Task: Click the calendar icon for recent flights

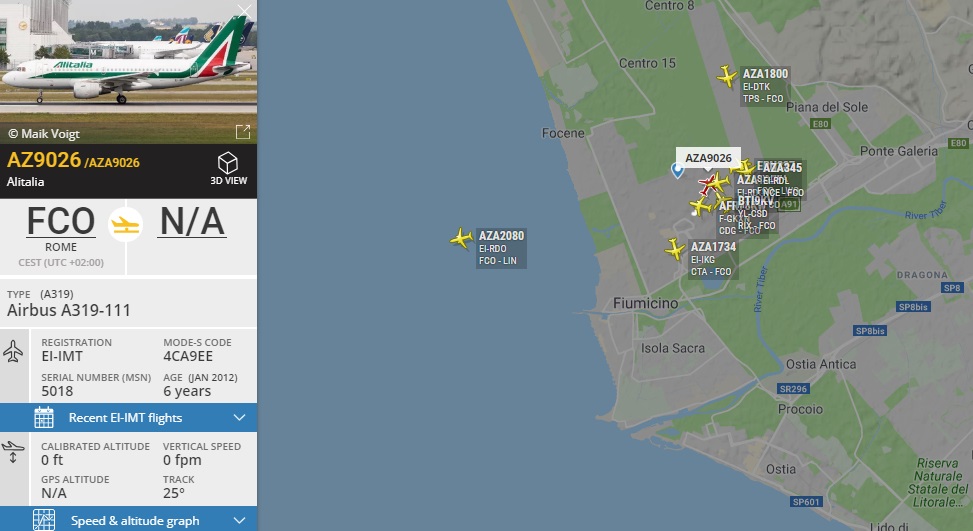Action: pyautogui.click(x=43, y=417)
